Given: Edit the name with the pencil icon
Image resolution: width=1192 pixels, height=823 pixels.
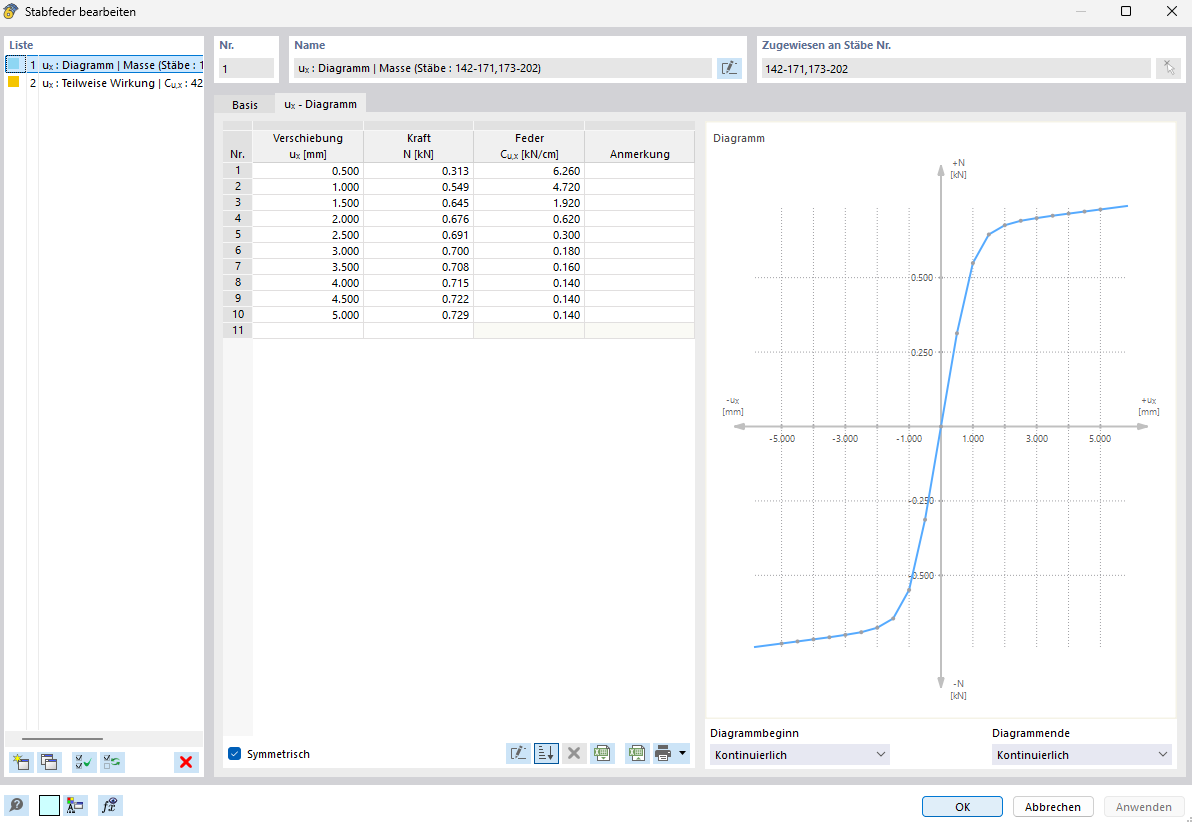Looking at the screenshot, I should (x=729, y=68).
